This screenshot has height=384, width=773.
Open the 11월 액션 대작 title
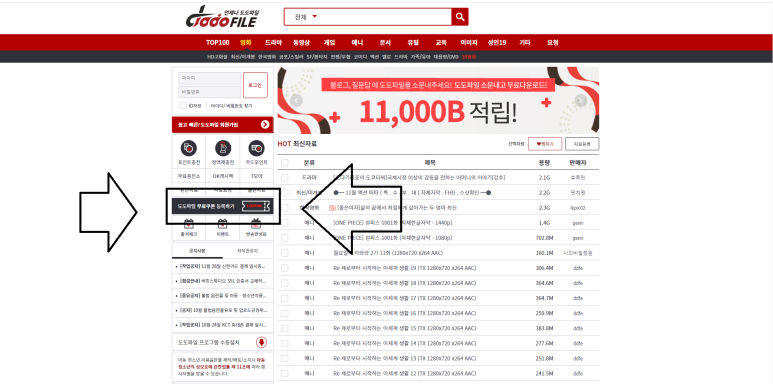pos(412,193)
